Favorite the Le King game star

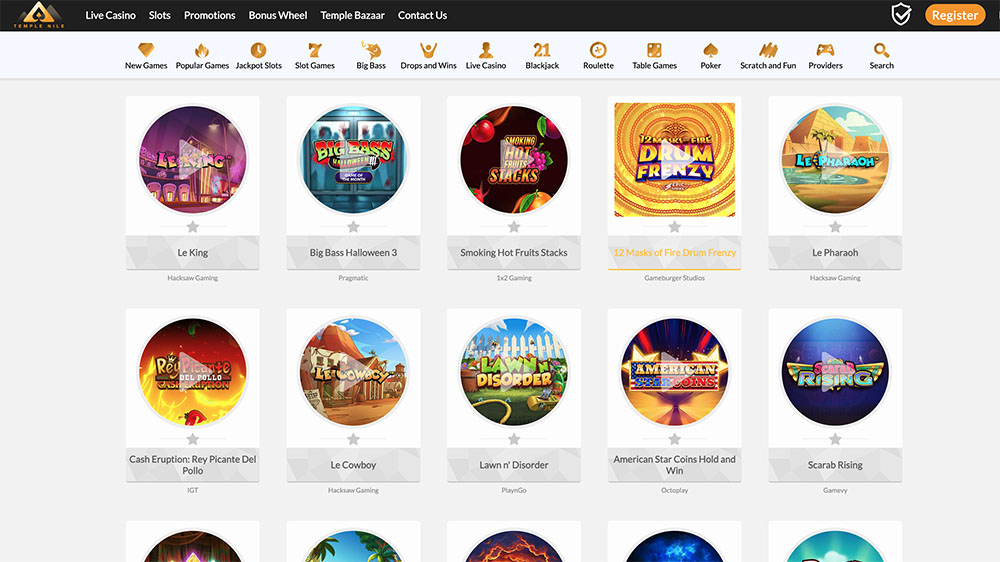(193, 226)
